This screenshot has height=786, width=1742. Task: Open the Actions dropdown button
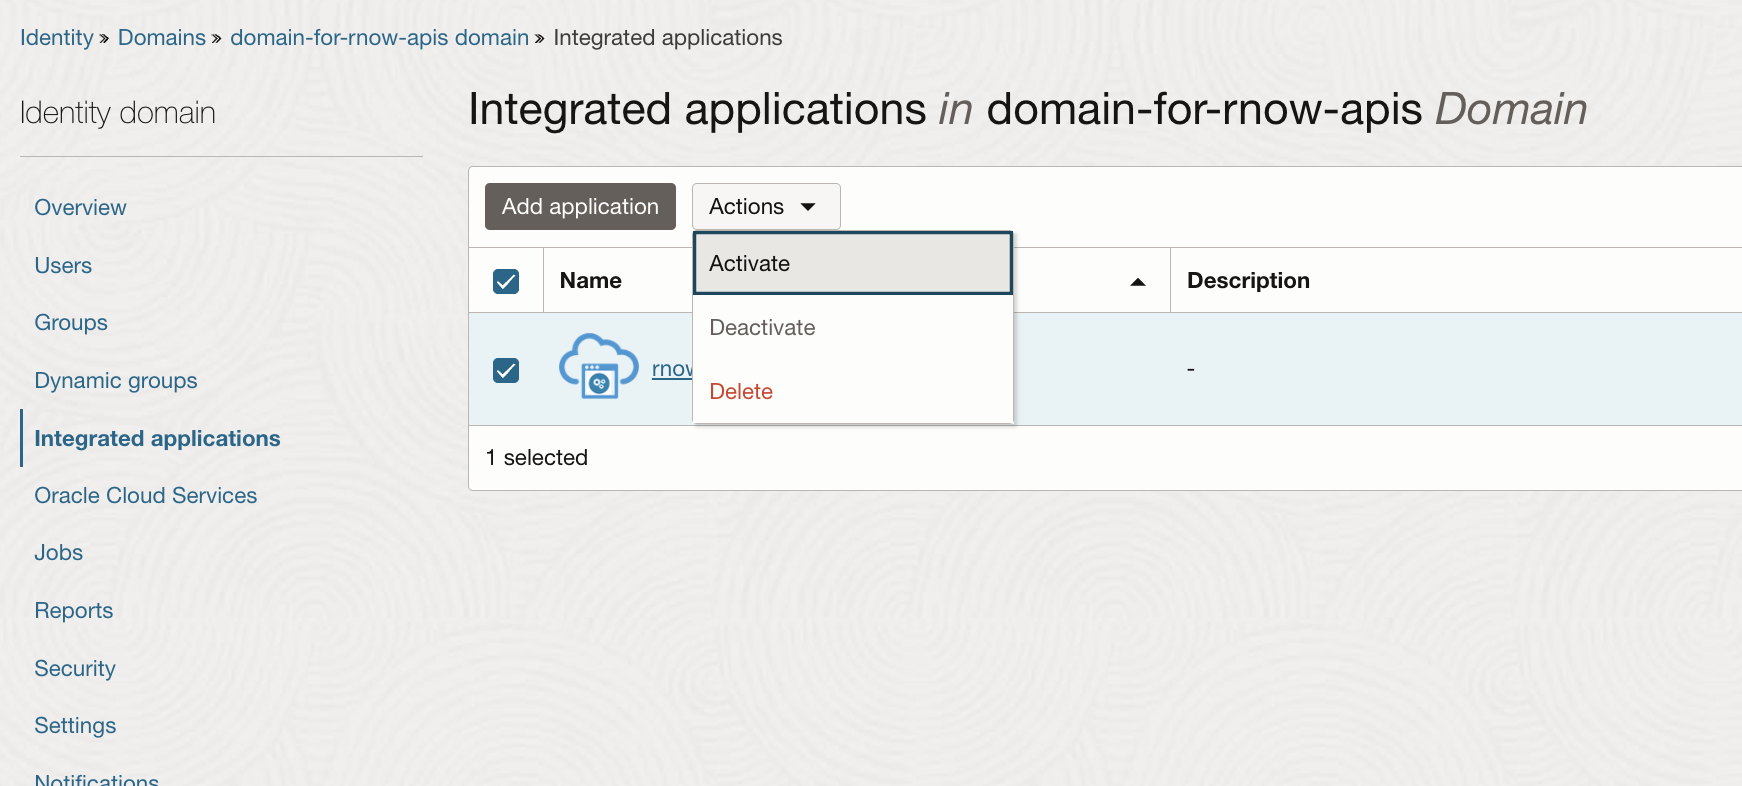766,206
